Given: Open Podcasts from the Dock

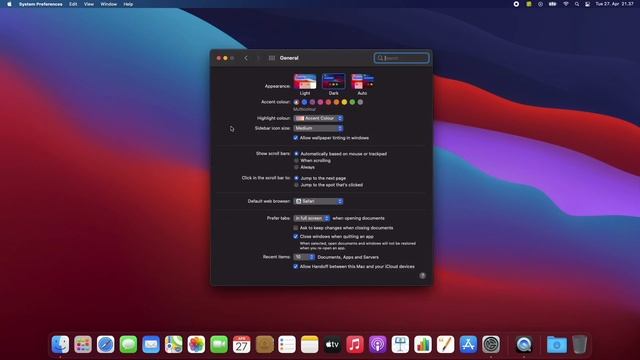Looking at the screenshot, I should coord(378,344).
